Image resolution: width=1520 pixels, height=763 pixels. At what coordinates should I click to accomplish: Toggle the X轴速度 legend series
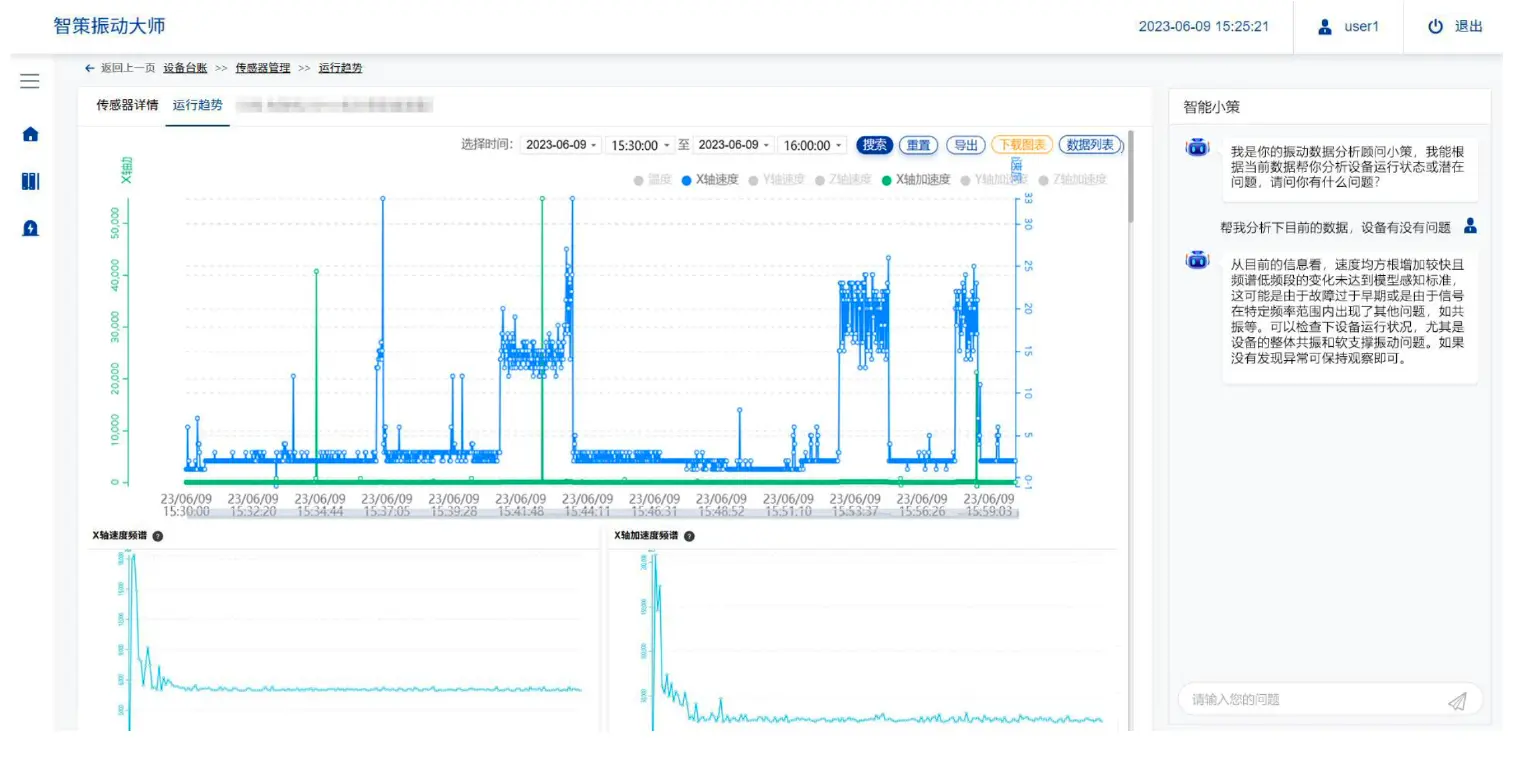[709, 180]
